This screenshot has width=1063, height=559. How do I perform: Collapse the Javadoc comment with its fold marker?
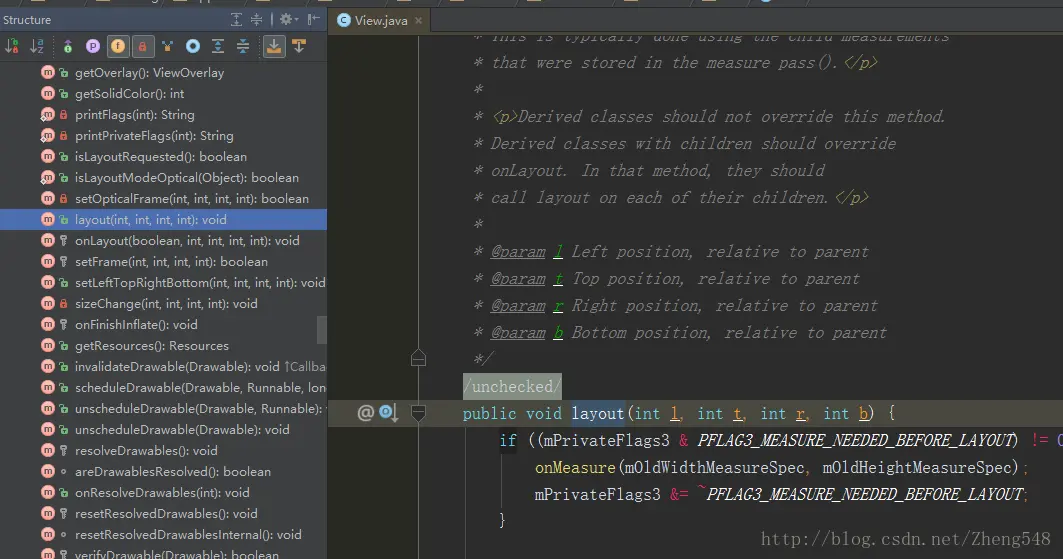click(x=418, y=358)
